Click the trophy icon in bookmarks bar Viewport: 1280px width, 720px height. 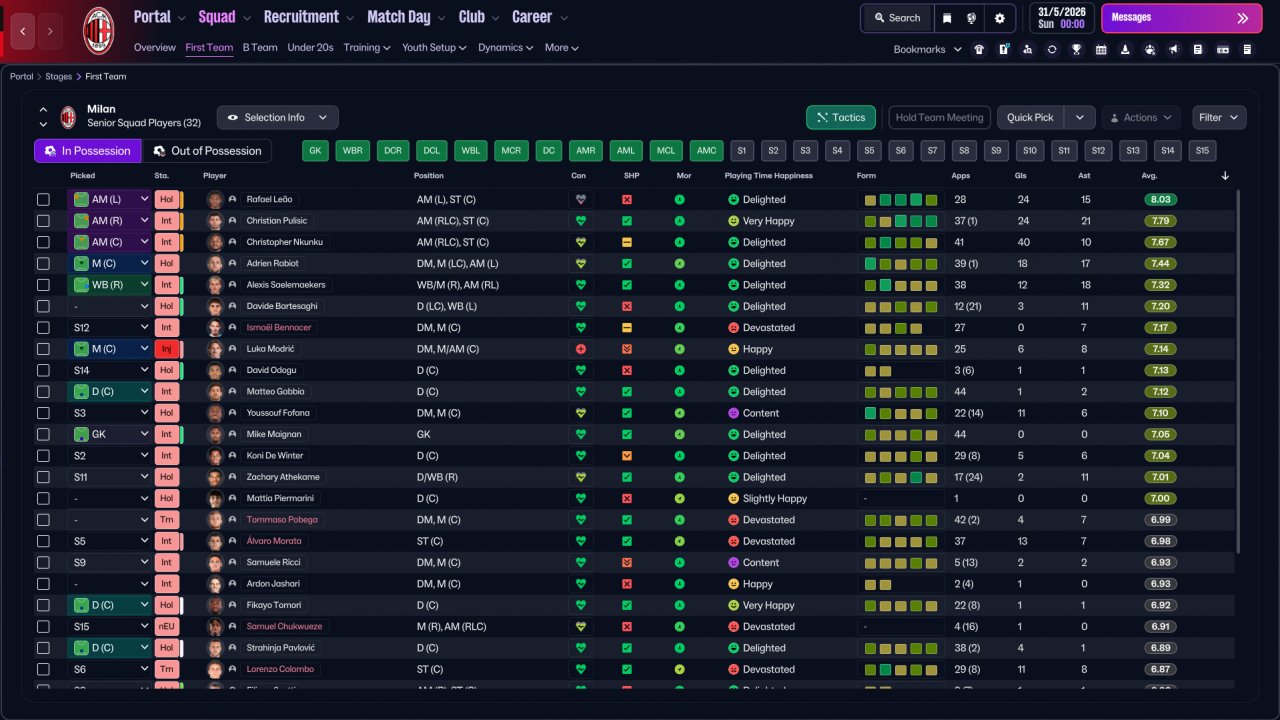pyautogui.click(x=1076, y=49)
